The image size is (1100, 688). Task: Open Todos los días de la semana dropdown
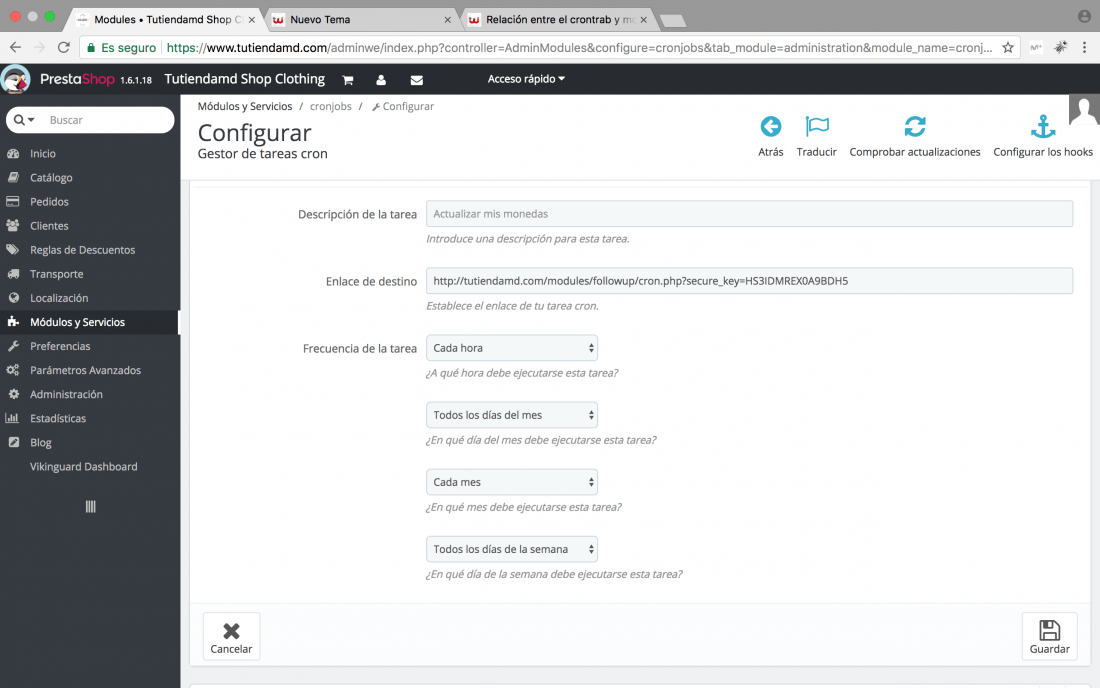(x=511, y=549)
